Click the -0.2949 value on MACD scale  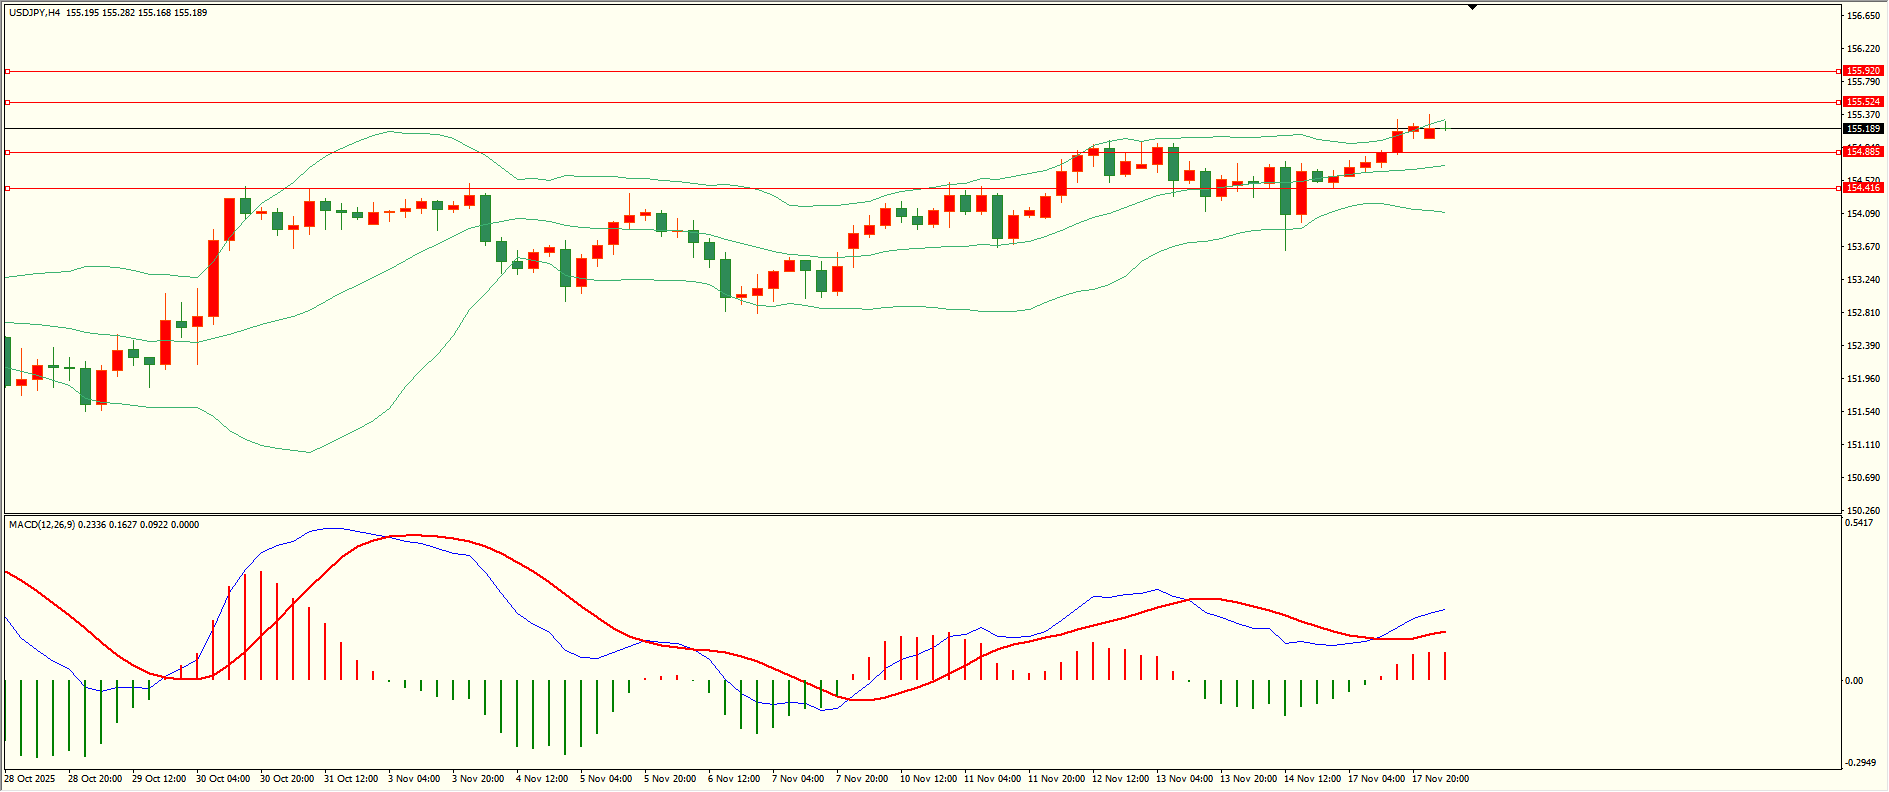click(1860, 762)
